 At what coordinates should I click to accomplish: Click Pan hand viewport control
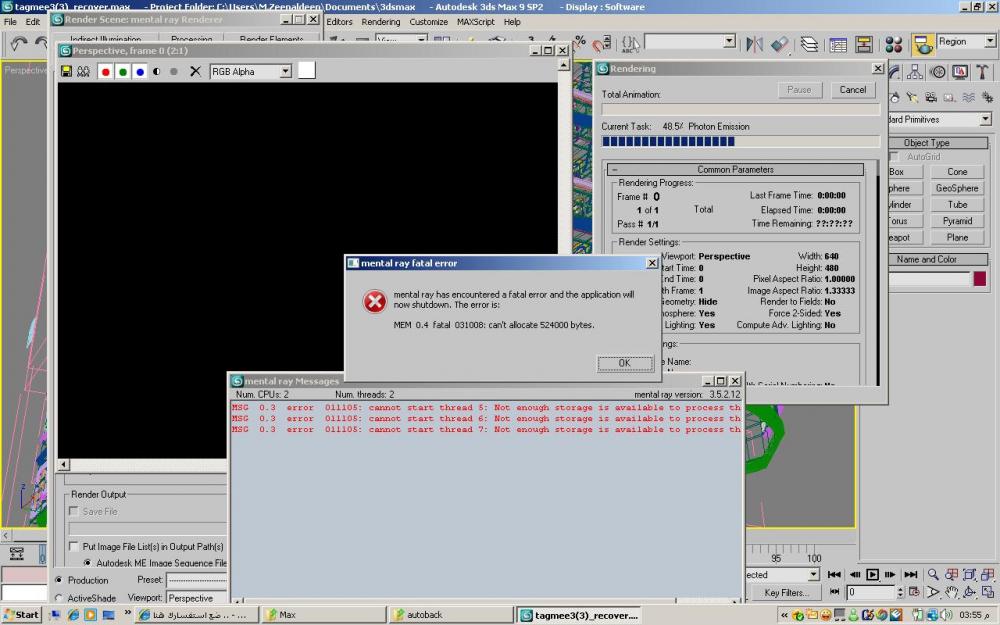[x=952, y=592]
